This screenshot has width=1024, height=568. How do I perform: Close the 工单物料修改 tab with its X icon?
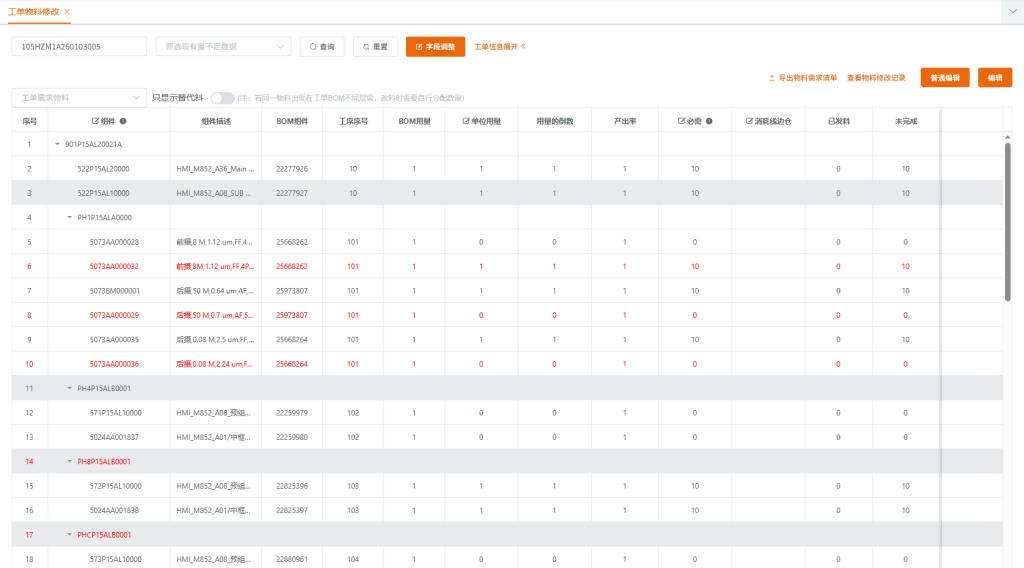pyautogui.click(x=67, y=12)
